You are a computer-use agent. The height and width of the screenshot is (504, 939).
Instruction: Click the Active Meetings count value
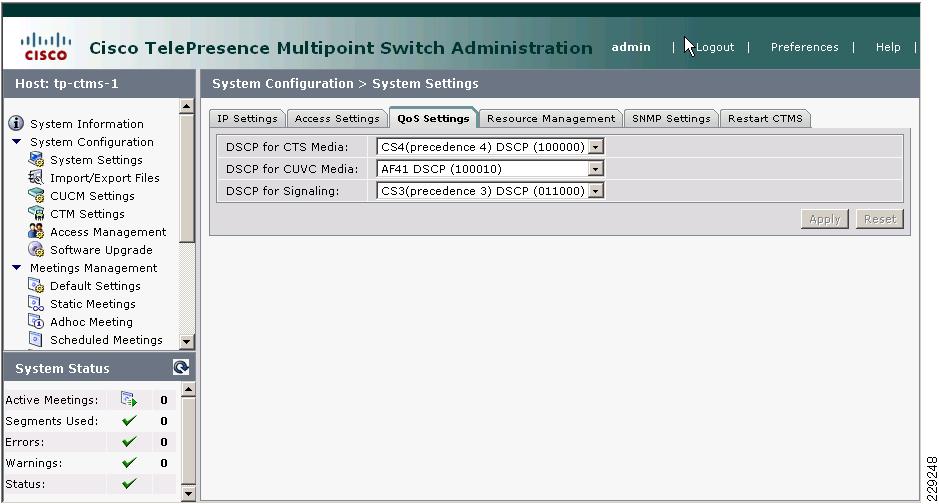163,400
